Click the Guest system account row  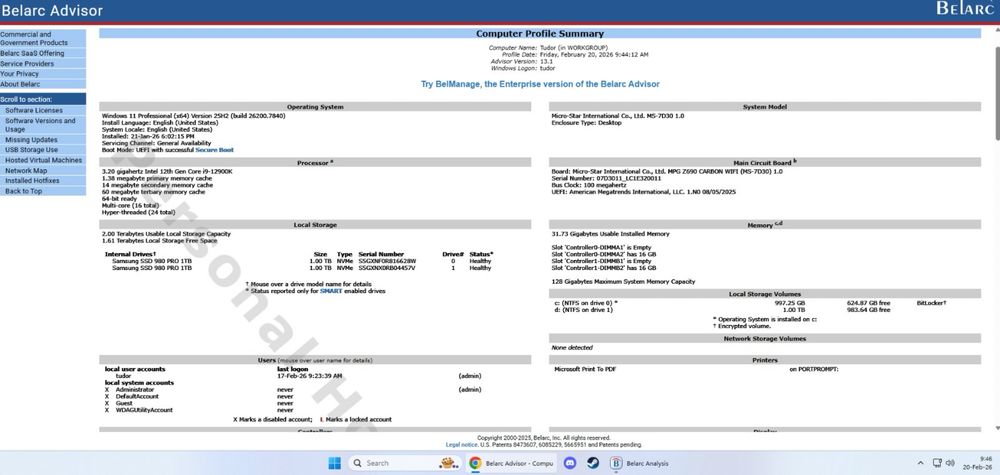pyautogui.click(x=199, y=404)
